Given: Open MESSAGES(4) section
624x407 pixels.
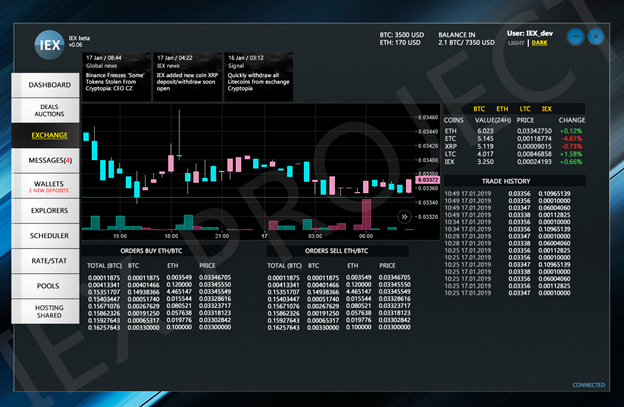Looking at the screenshot, I should [x=45, y=160].
